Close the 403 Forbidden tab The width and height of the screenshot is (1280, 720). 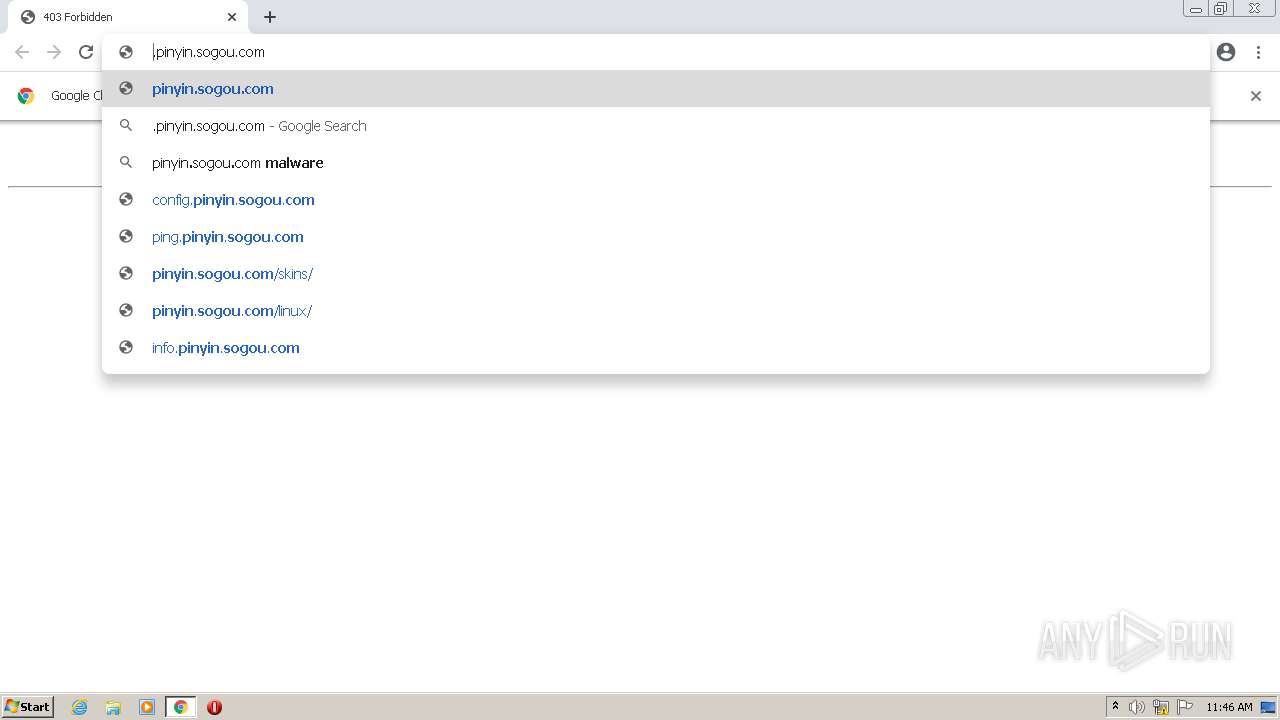pyautogui.click(x=232, y=17)
